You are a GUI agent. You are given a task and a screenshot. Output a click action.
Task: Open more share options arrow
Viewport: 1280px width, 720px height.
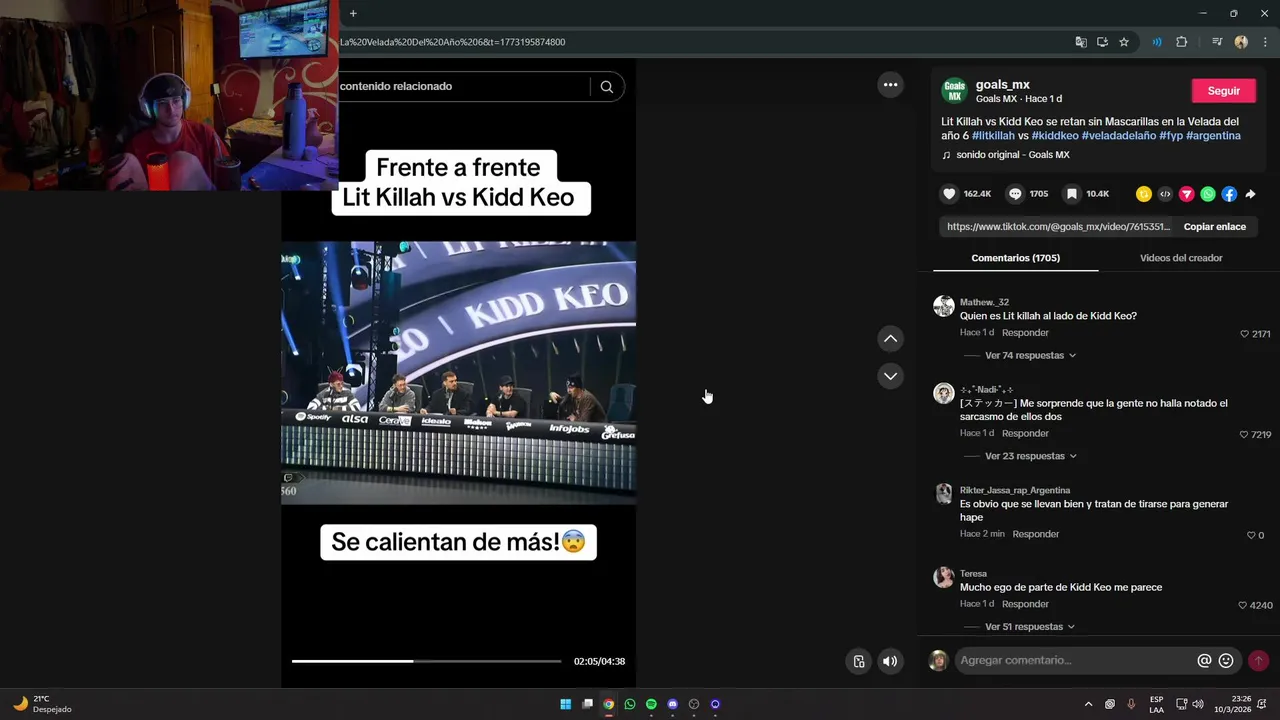[x=1250, y=194]
